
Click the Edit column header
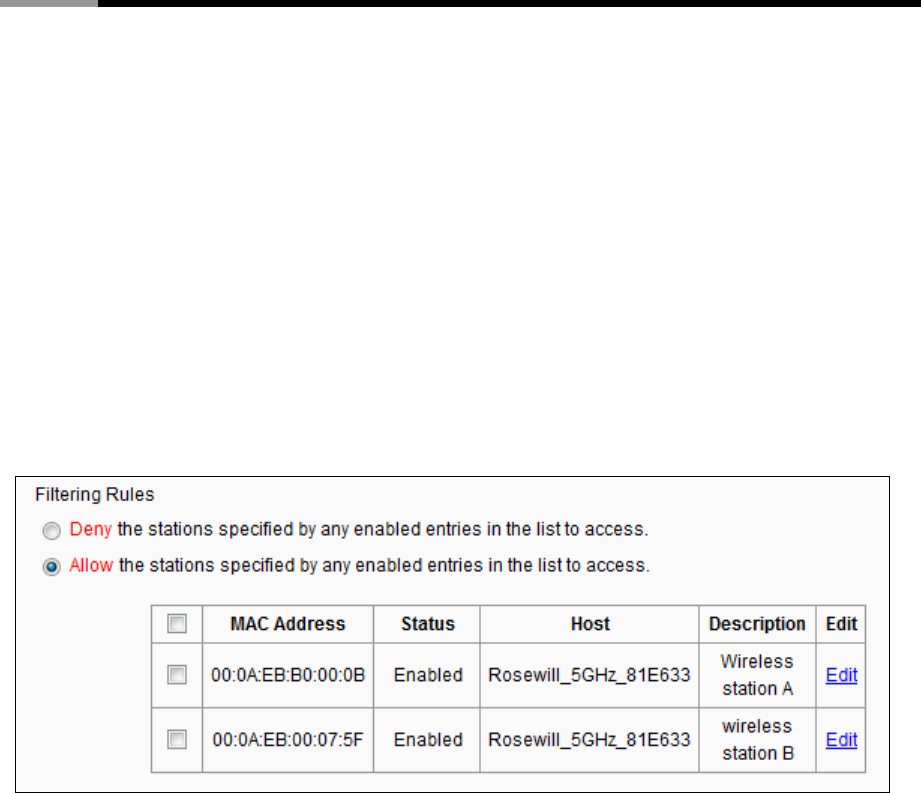841,624
